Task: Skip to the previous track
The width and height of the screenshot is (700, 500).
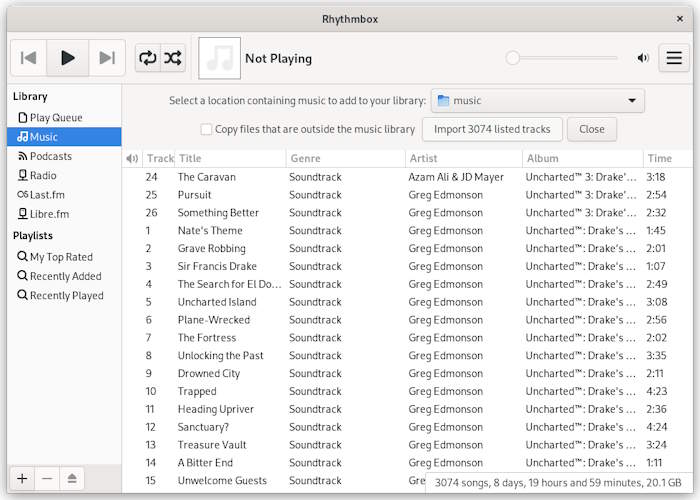Action: pyautogui.click(x=29, y=58)
